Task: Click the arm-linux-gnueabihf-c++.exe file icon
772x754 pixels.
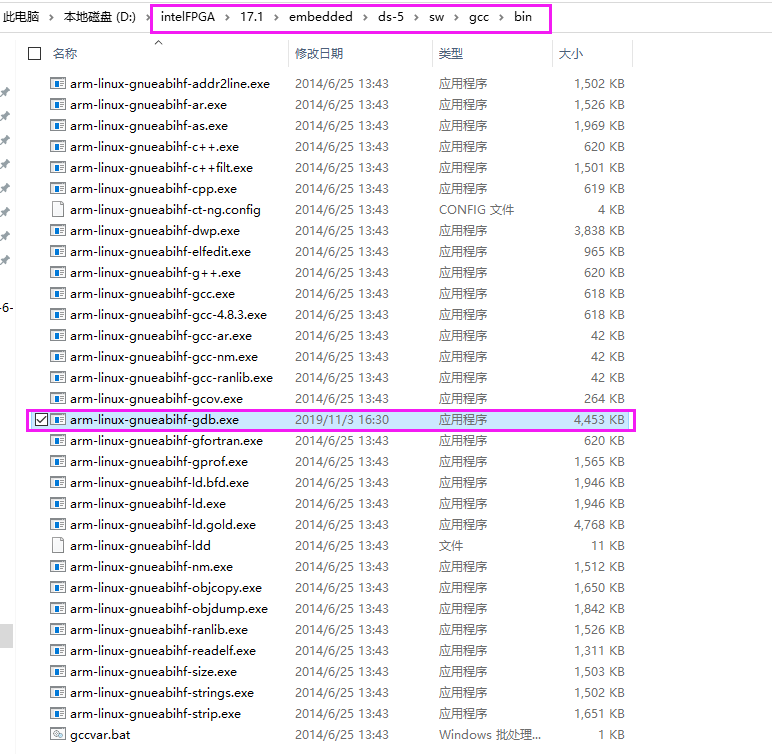Action: click(58, 147)
